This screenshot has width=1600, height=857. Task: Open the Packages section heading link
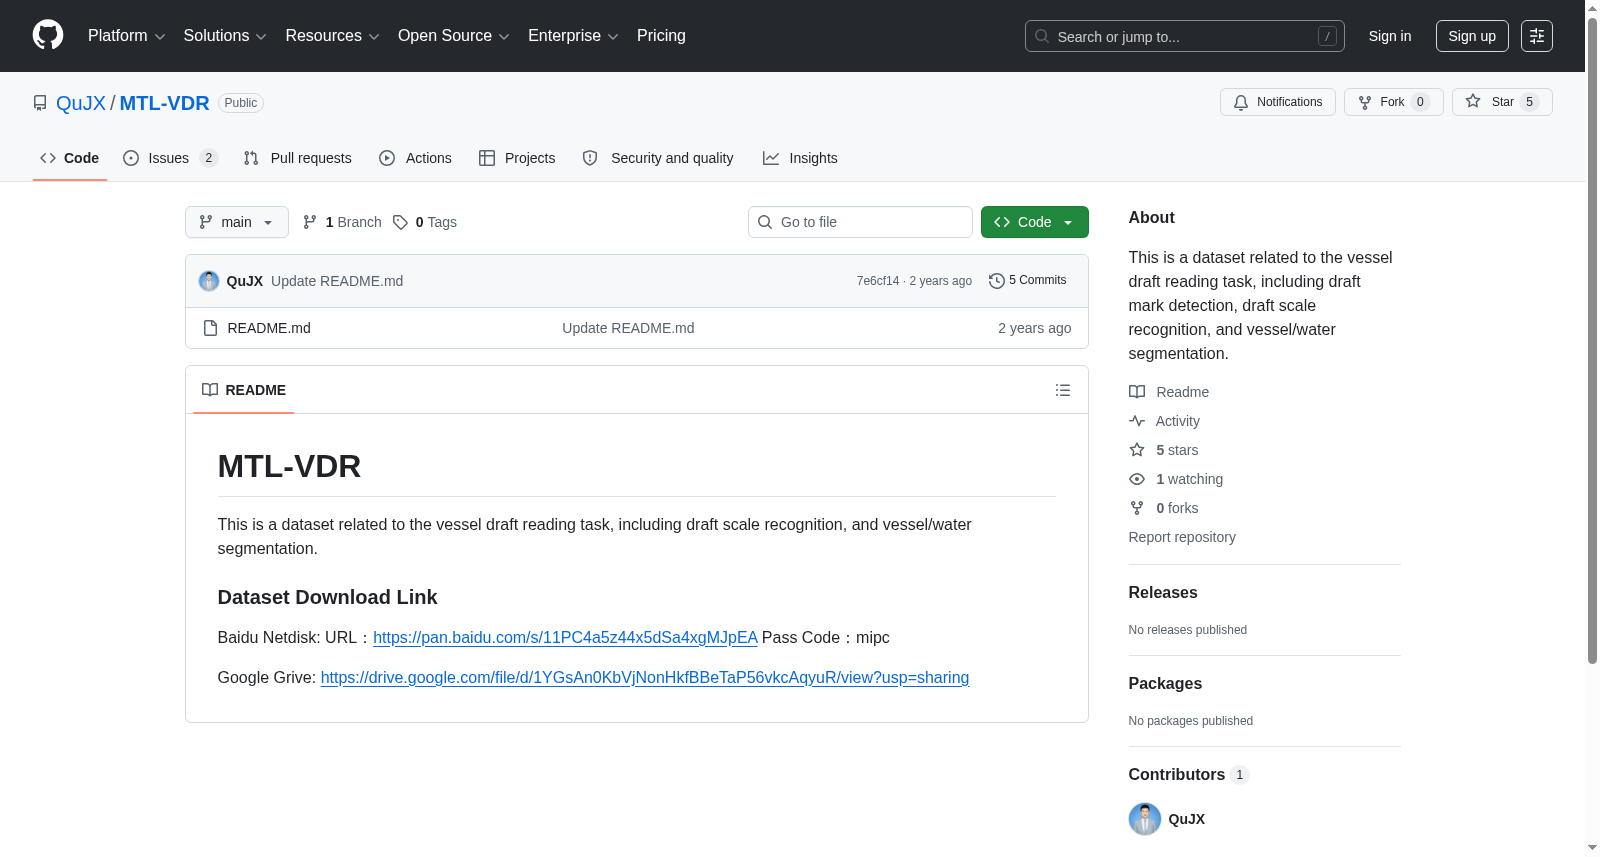1165,684
